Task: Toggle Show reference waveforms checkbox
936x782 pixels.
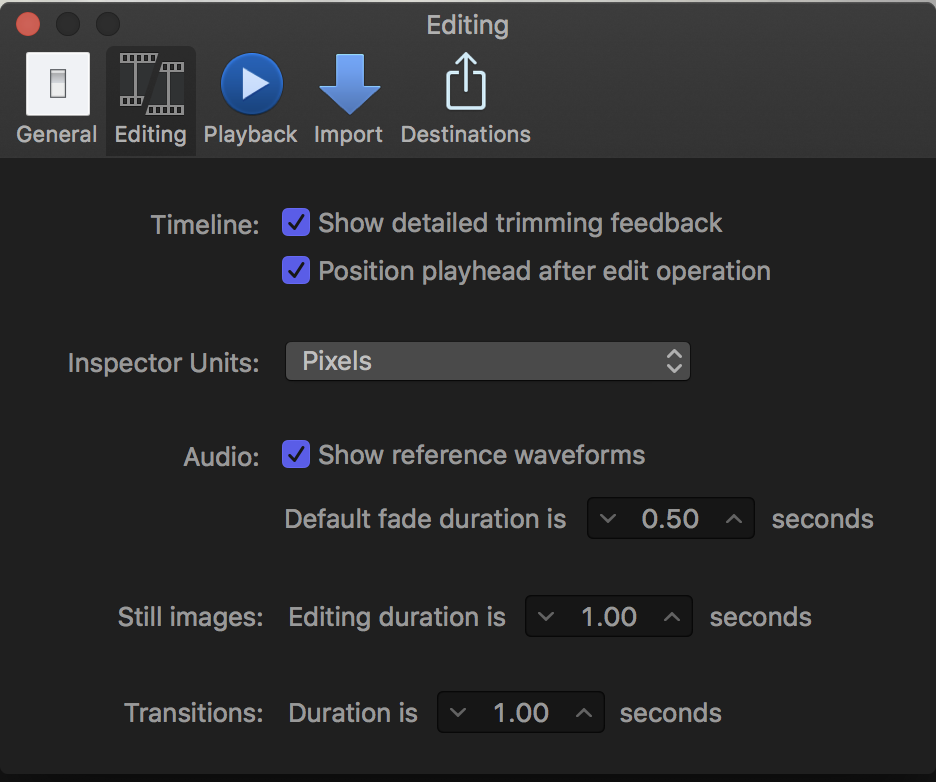Action: pos(296,454)
